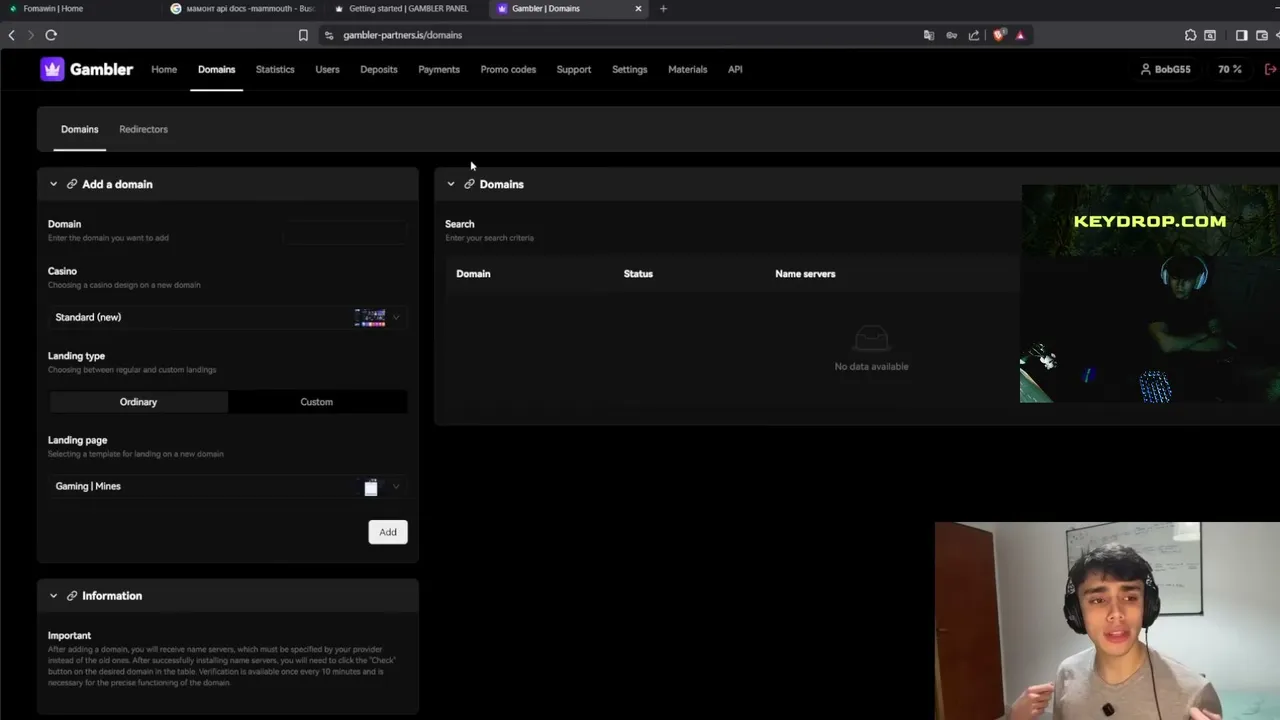Viewport: 1280px width, 720px height.
Task: Open a new browser tab with plus
Action: coord(663,9)
